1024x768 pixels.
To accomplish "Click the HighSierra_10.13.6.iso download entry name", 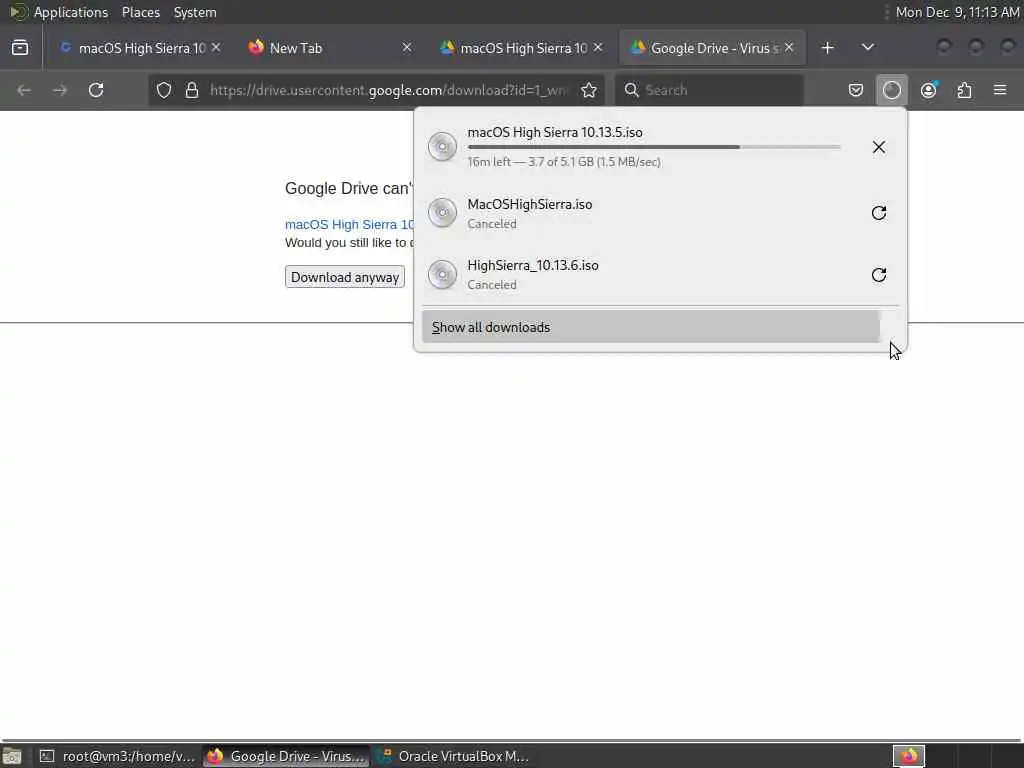I will coord(533,265).
